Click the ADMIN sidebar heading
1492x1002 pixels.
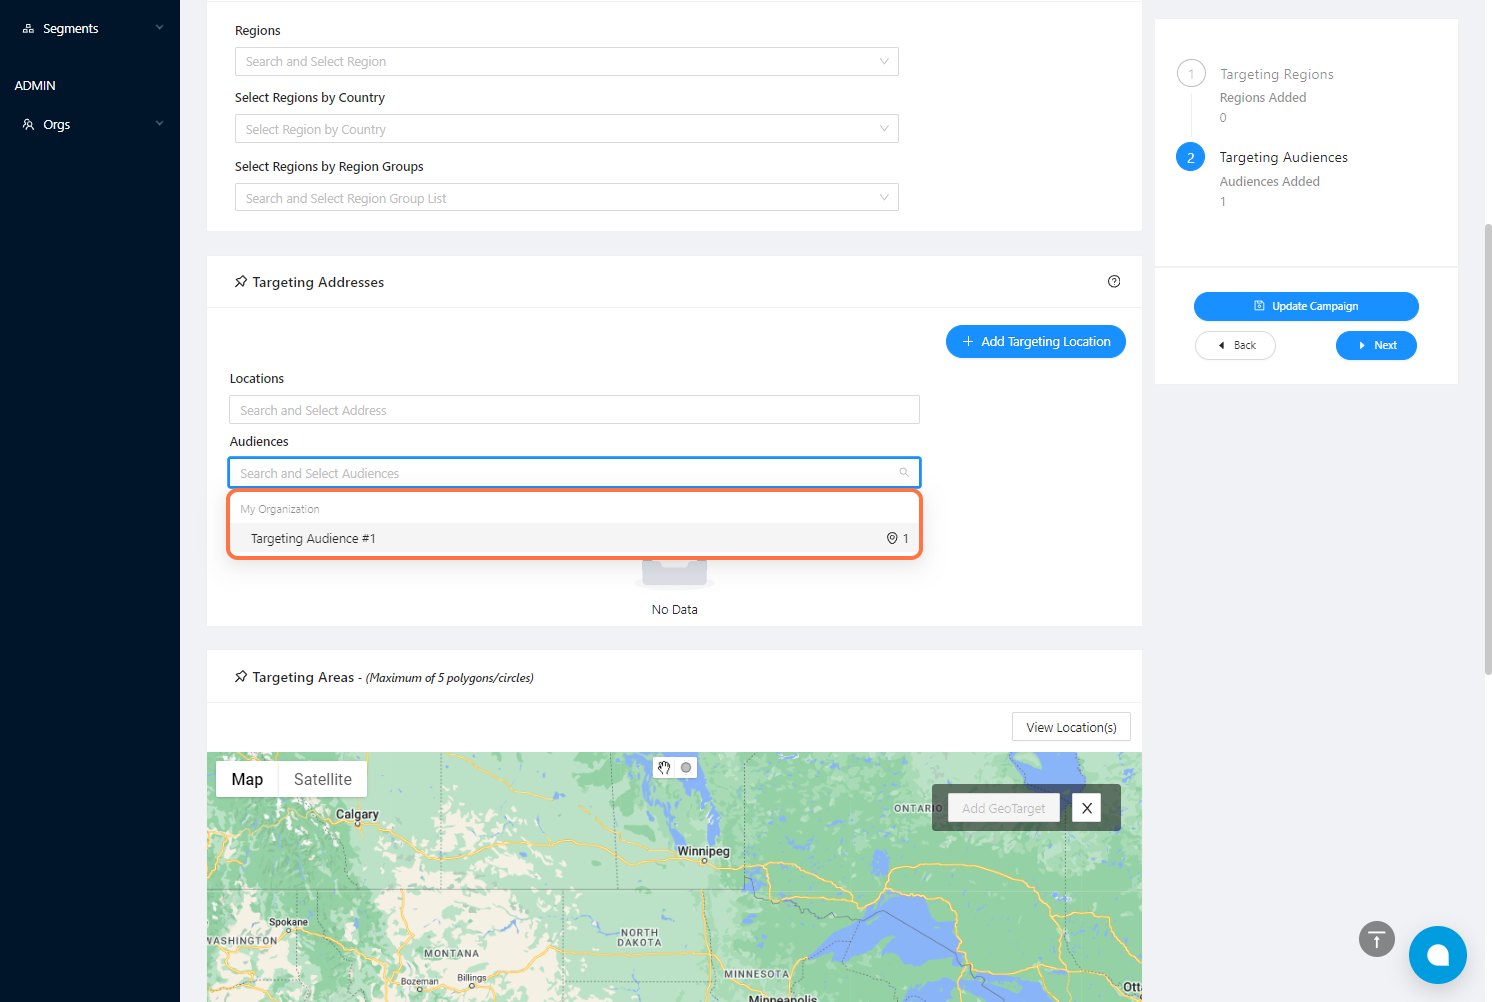coord(35,86)
